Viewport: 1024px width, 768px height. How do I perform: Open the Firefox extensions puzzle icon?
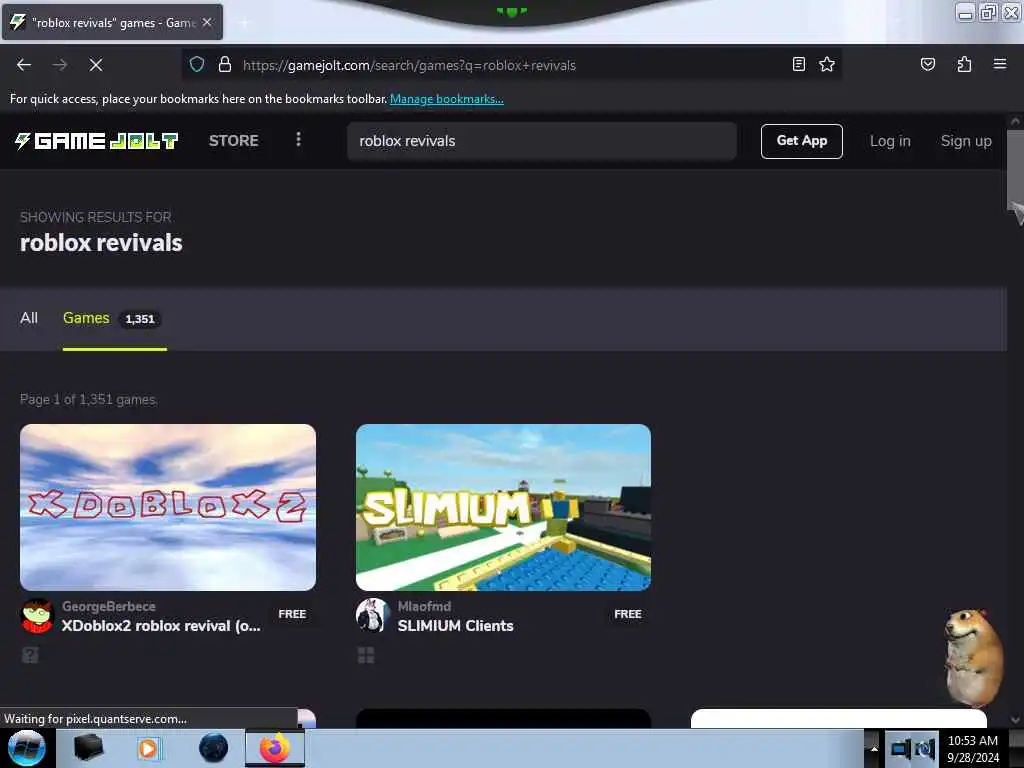[964, 64]
